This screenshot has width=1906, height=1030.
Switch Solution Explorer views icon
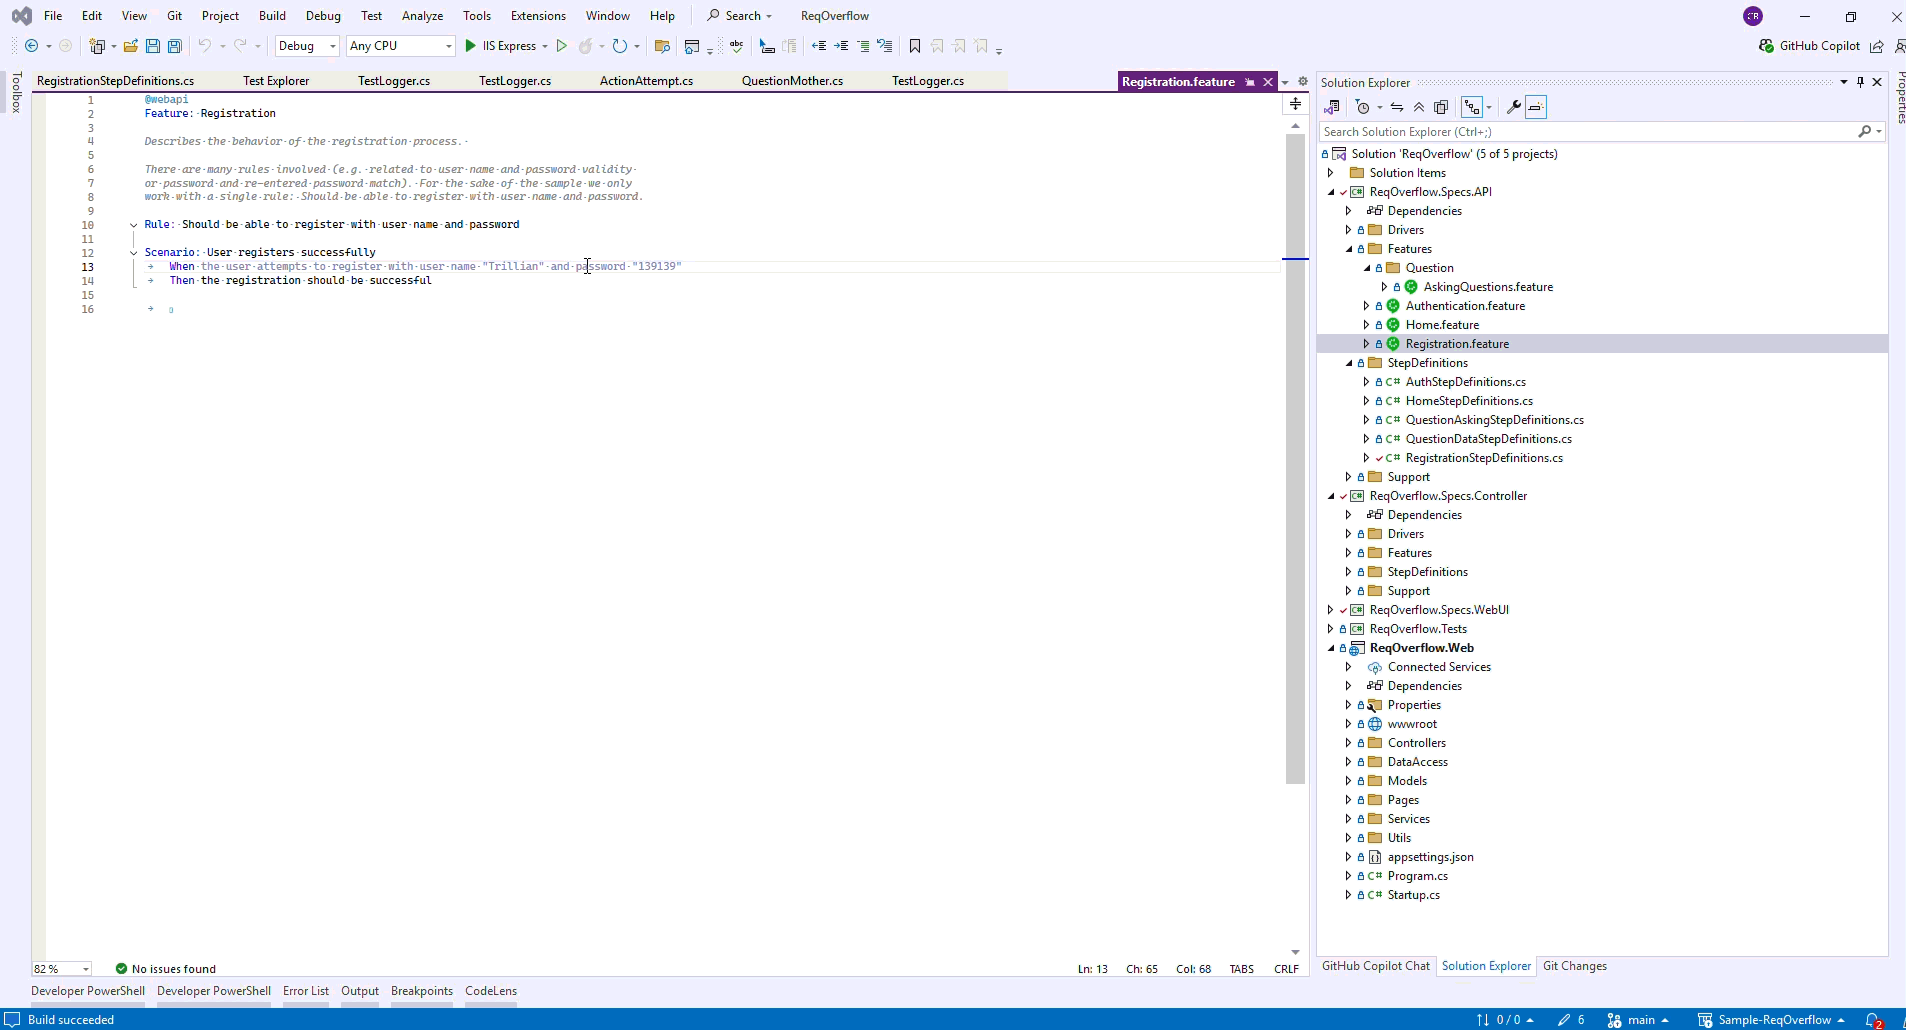[1332, 107]
